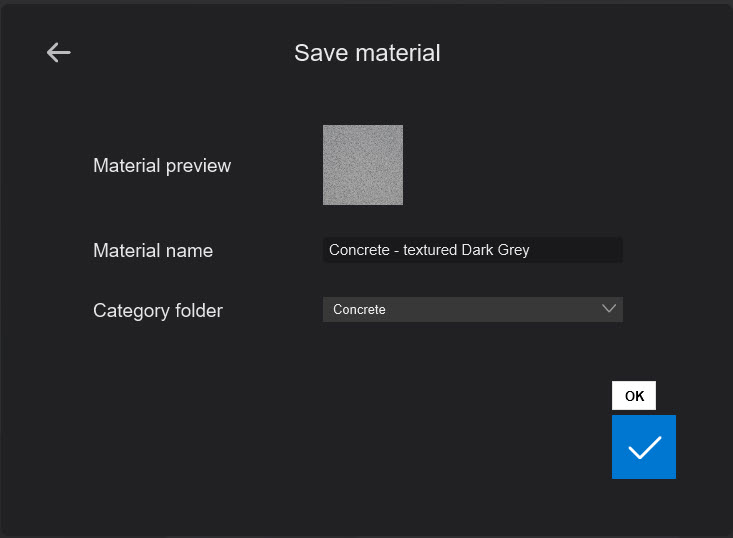The width and height of the screenshot is (733, 538).
Task: Click the grey concrete material preview thumbnail
Action: coord(362,165)
